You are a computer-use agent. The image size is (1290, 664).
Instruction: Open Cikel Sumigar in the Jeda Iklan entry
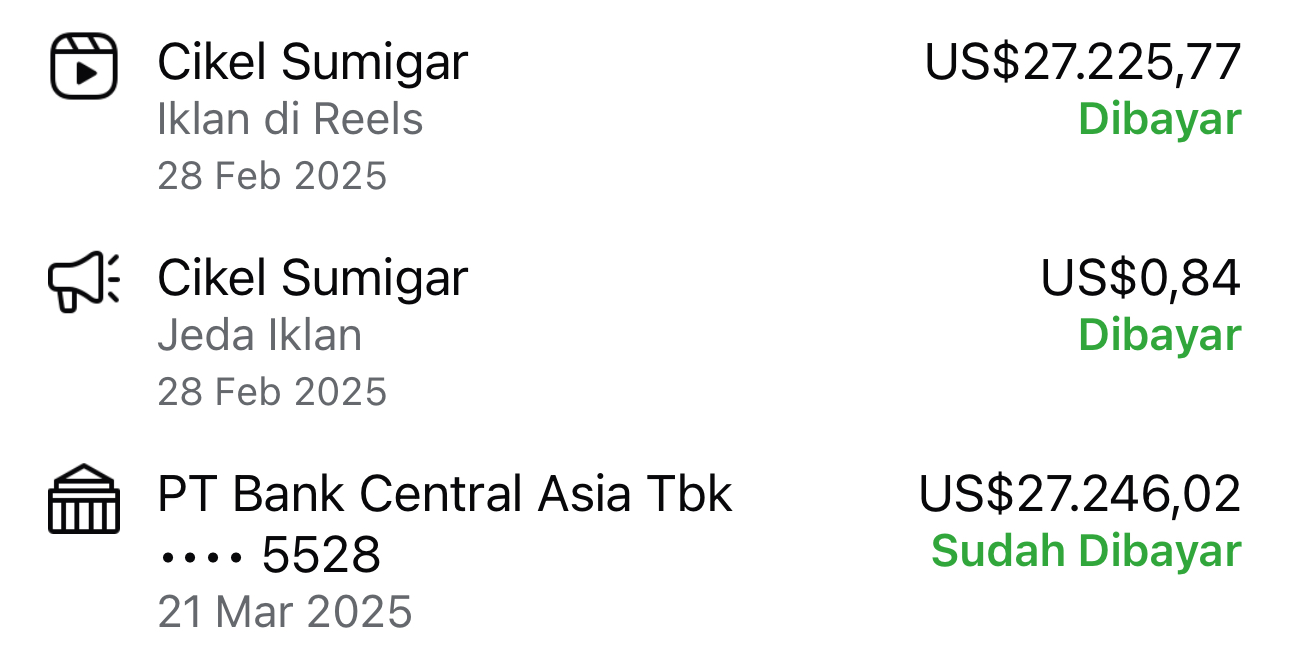(x=312, y=278)
